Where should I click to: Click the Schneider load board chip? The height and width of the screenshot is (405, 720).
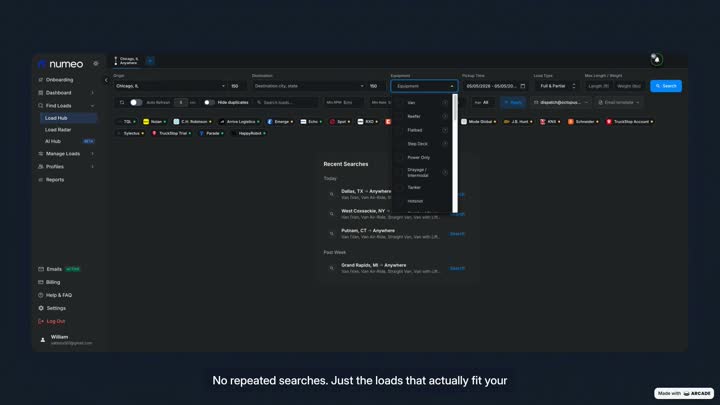point(583,122)
